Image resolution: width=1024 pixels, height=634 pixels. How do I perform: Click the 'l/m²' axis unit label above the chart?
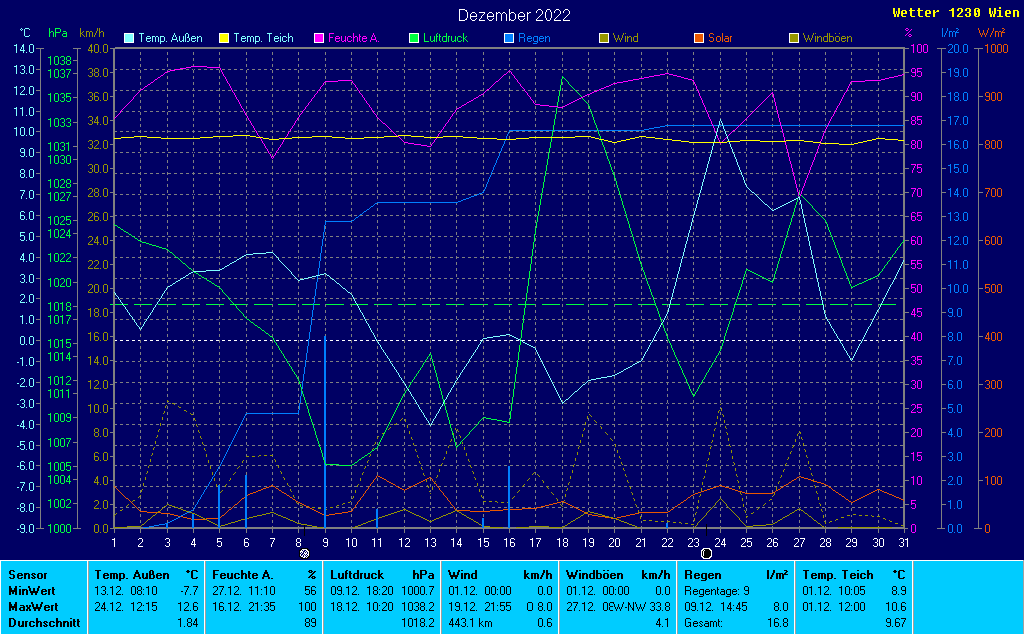(950, 33)
